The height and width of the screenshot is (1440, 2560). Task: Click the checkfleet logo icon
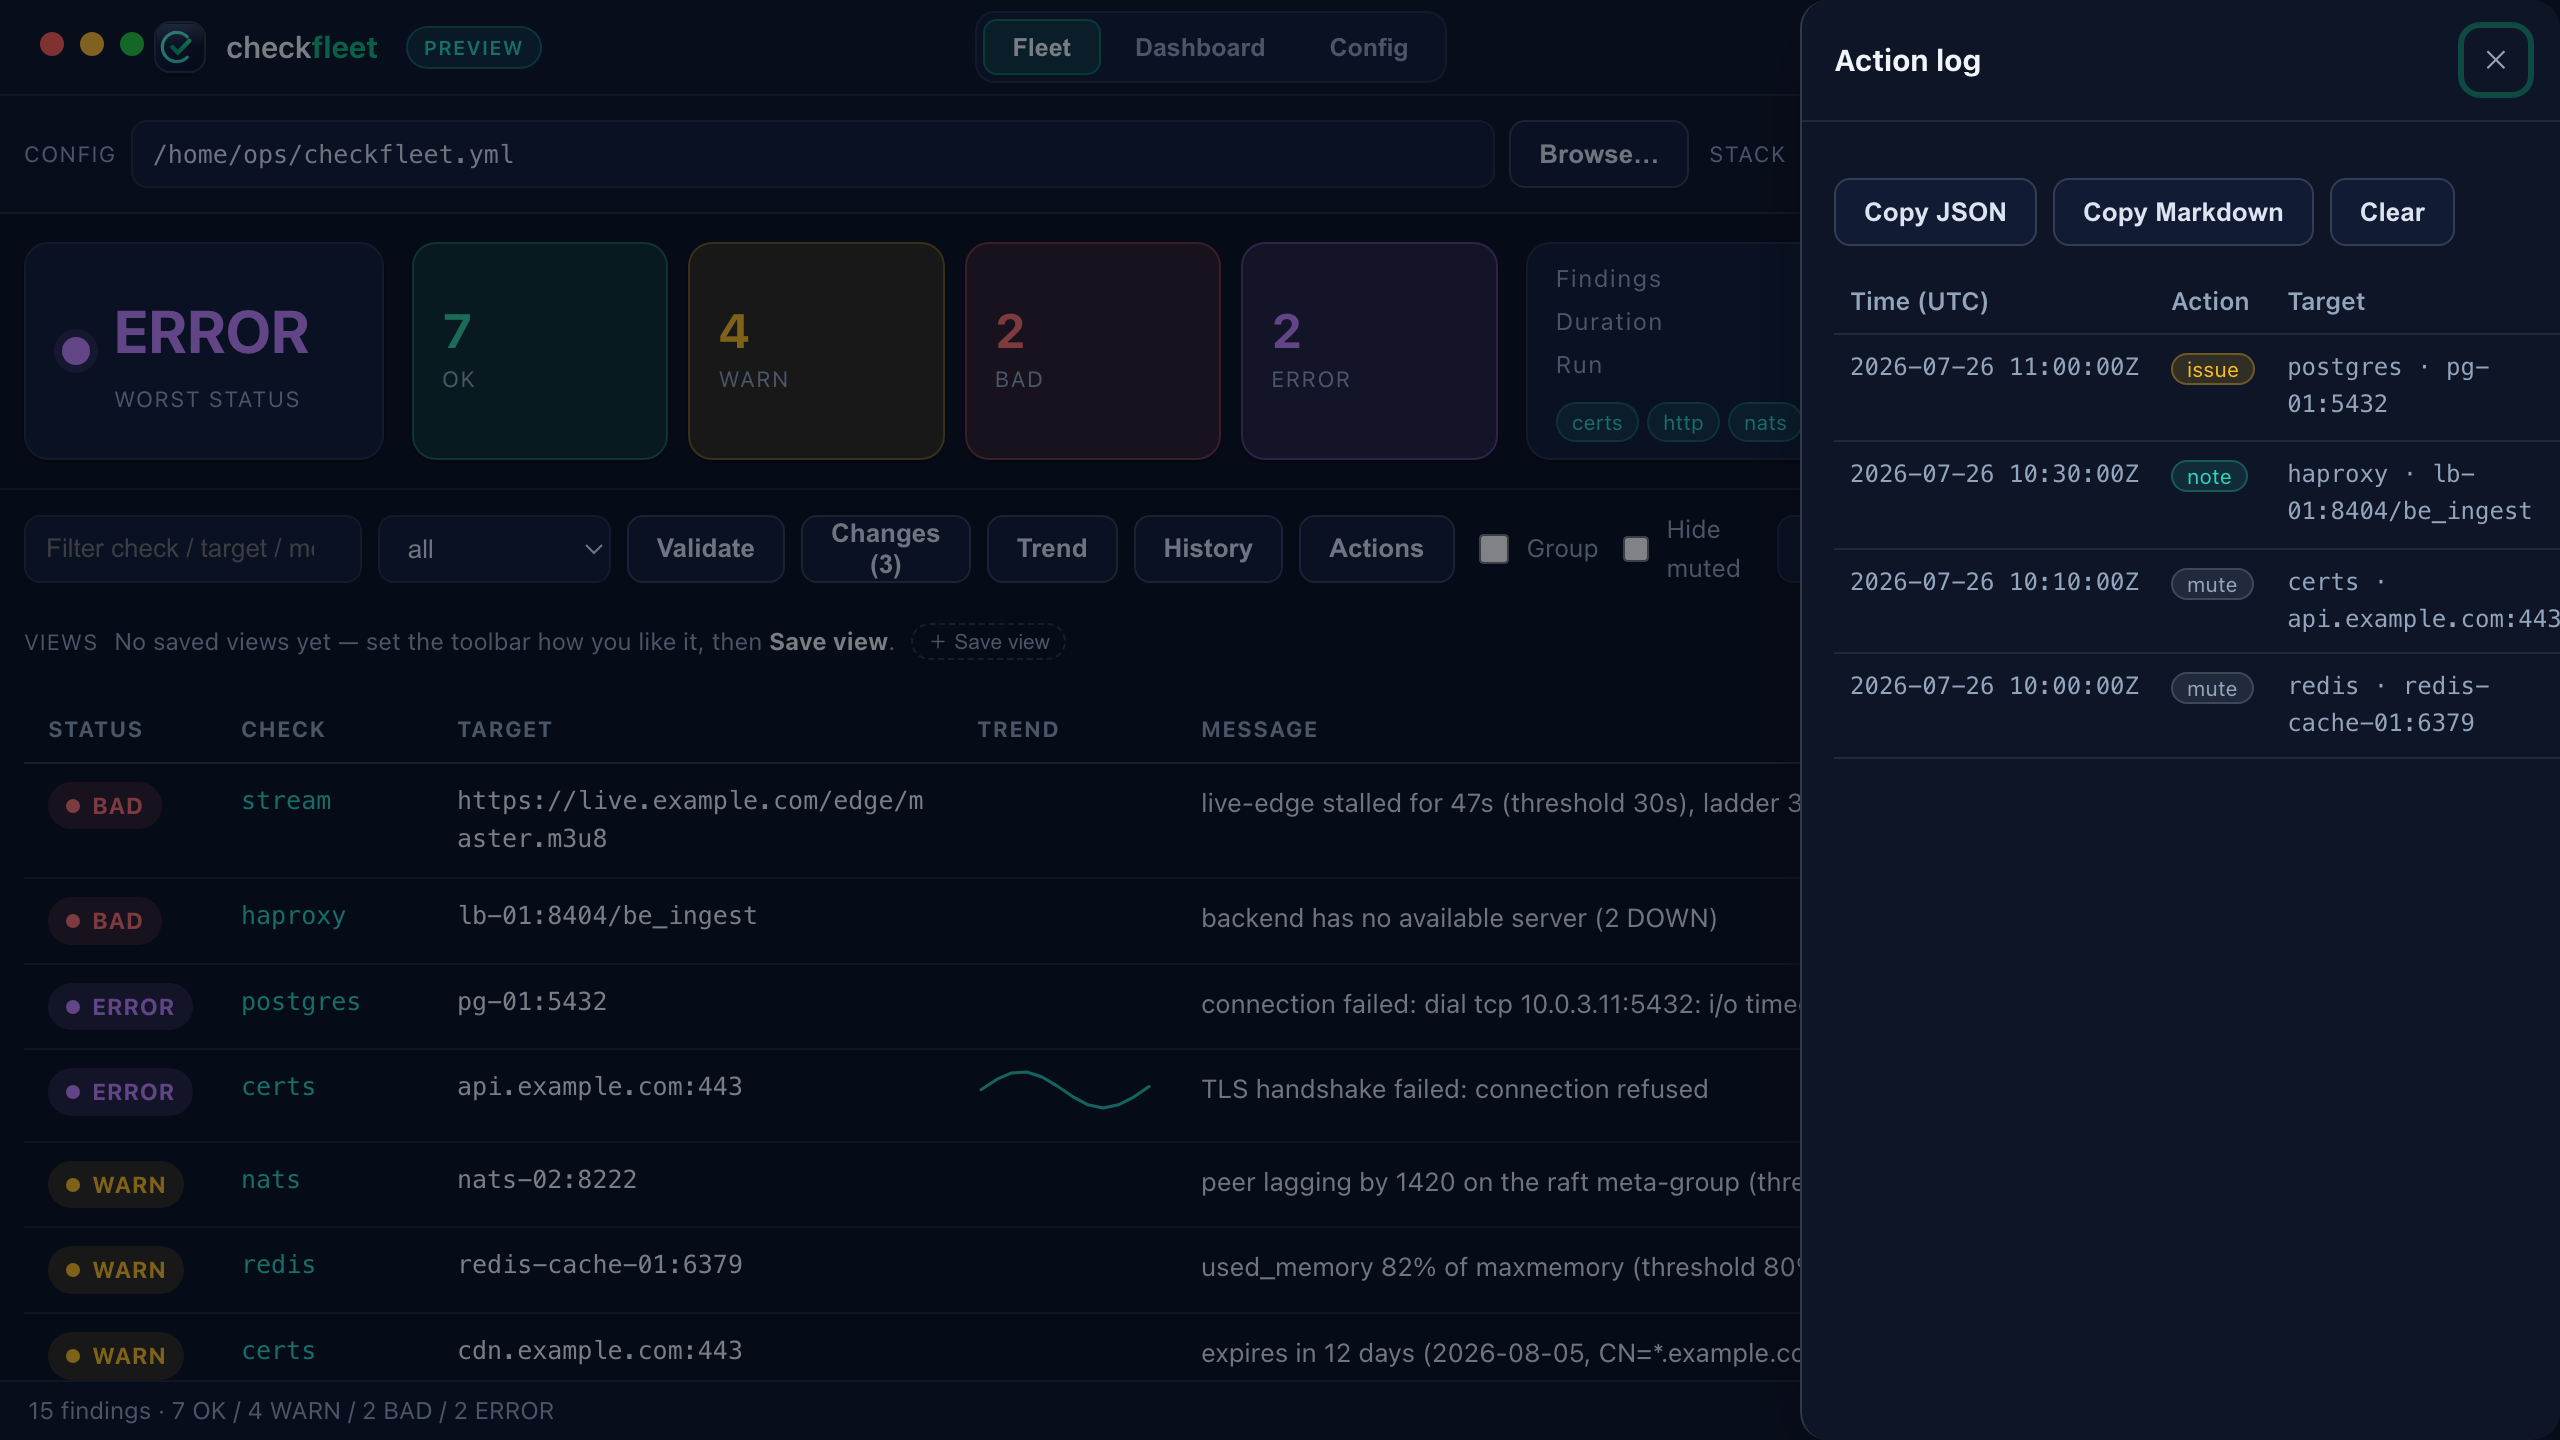point(179,47)
